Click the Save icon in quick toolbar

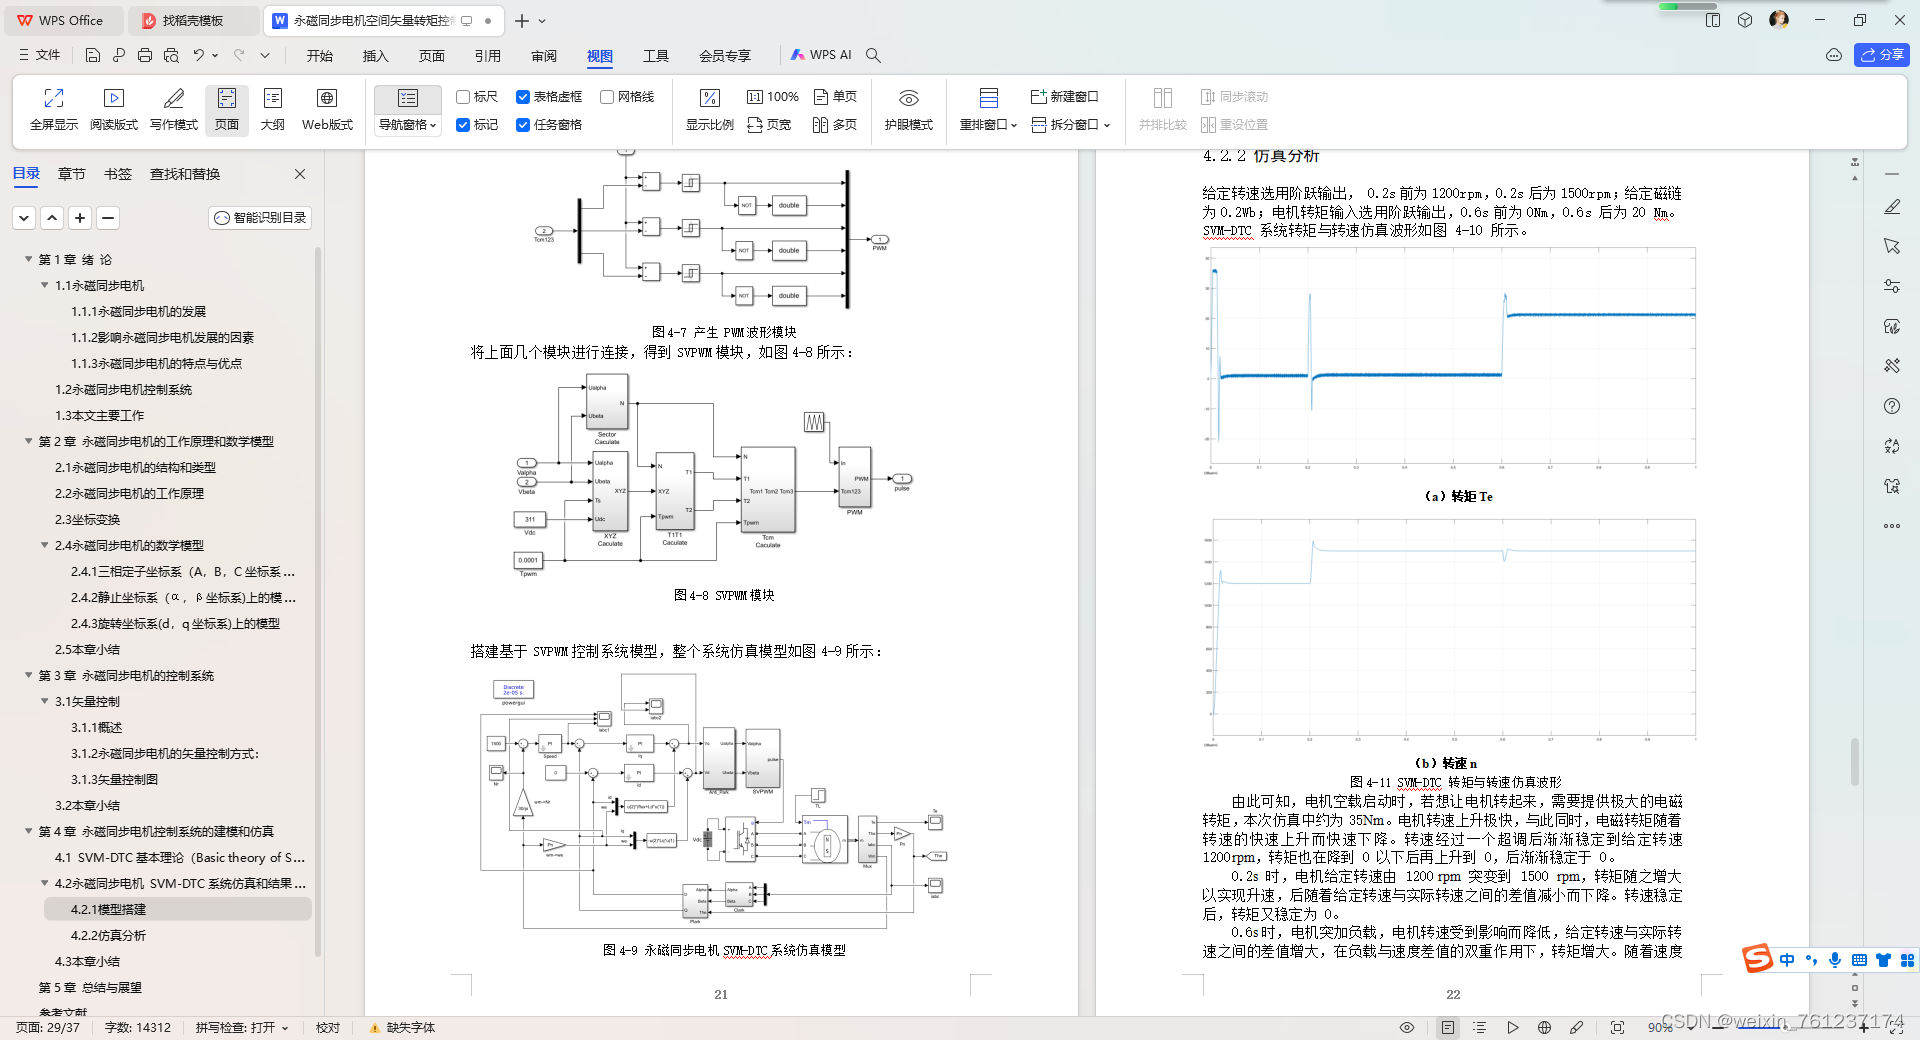(93, 55)
